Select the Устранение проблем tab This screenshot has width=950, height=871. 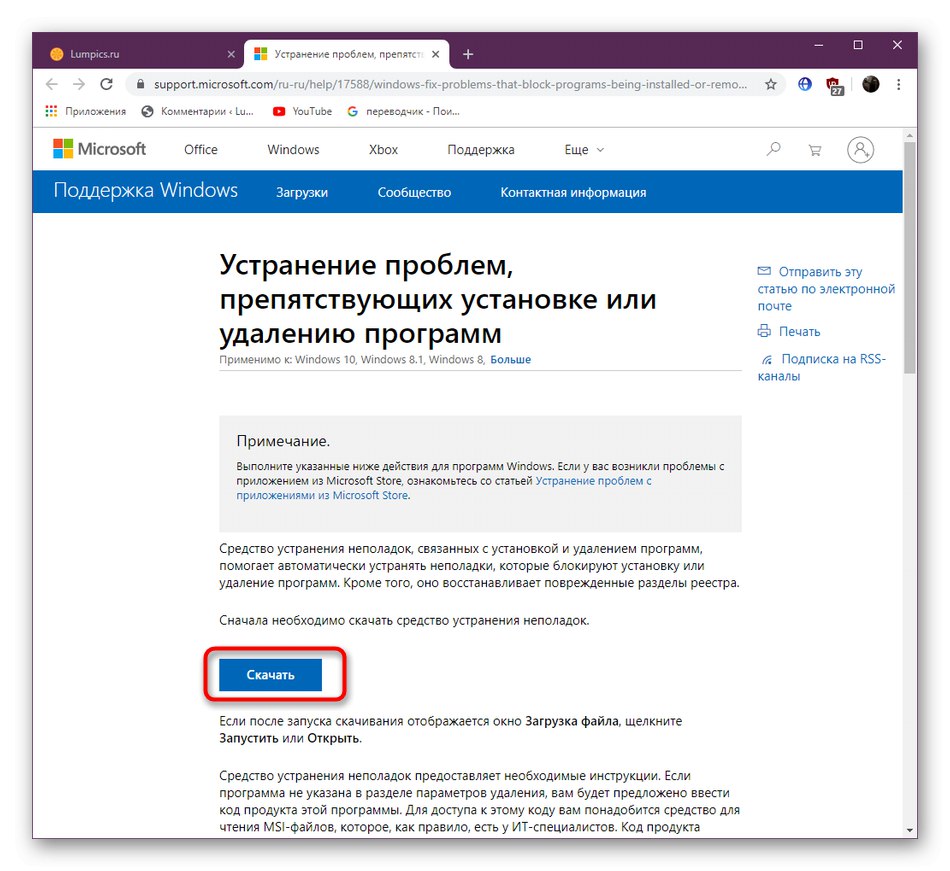click(347, 54)
